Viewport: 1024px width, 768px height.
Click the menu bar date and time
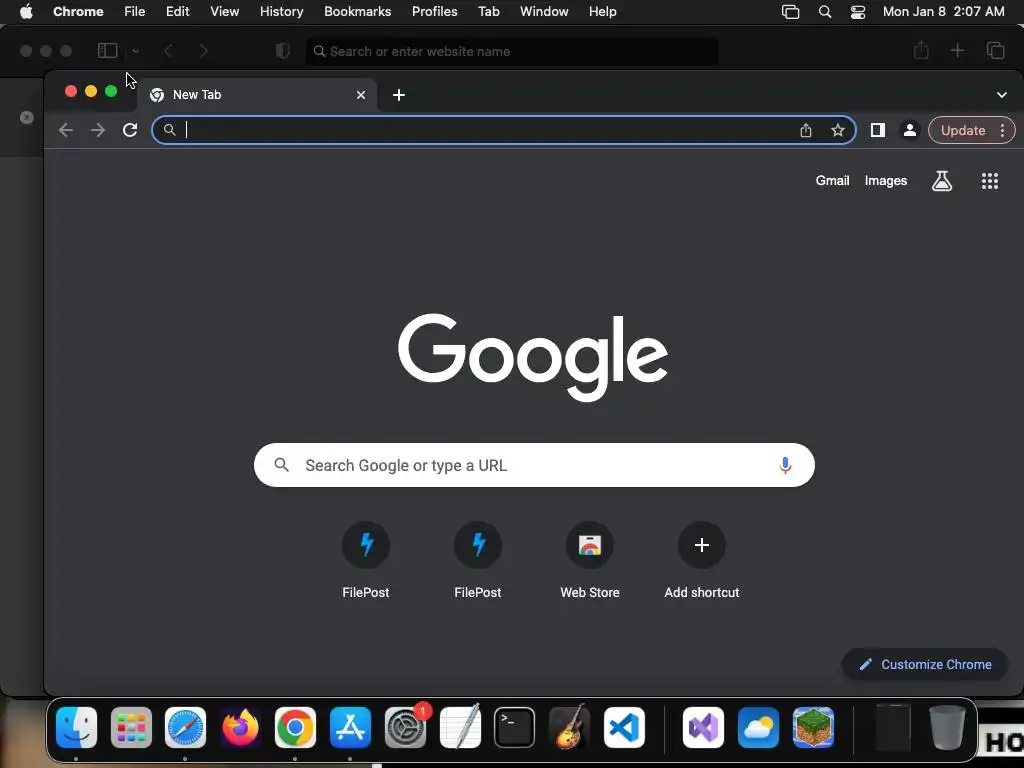point(944,12)
